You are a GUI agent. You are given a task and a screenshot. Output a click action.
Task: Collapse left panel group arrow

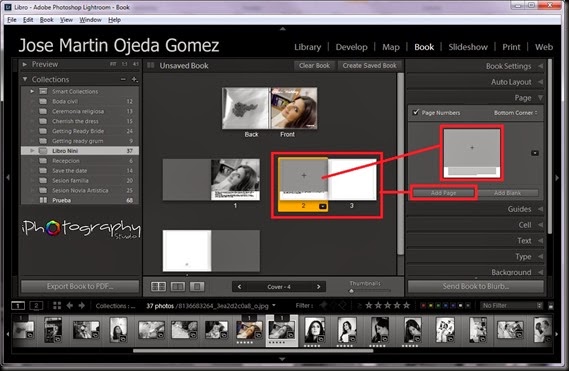click(x=8, y=178)
